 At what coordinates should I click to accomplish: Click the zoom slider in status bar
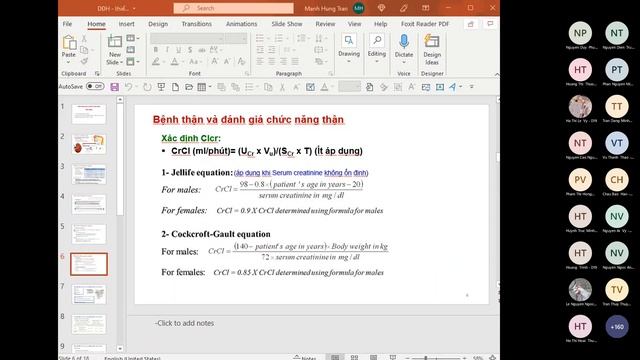tap(435, 358)
